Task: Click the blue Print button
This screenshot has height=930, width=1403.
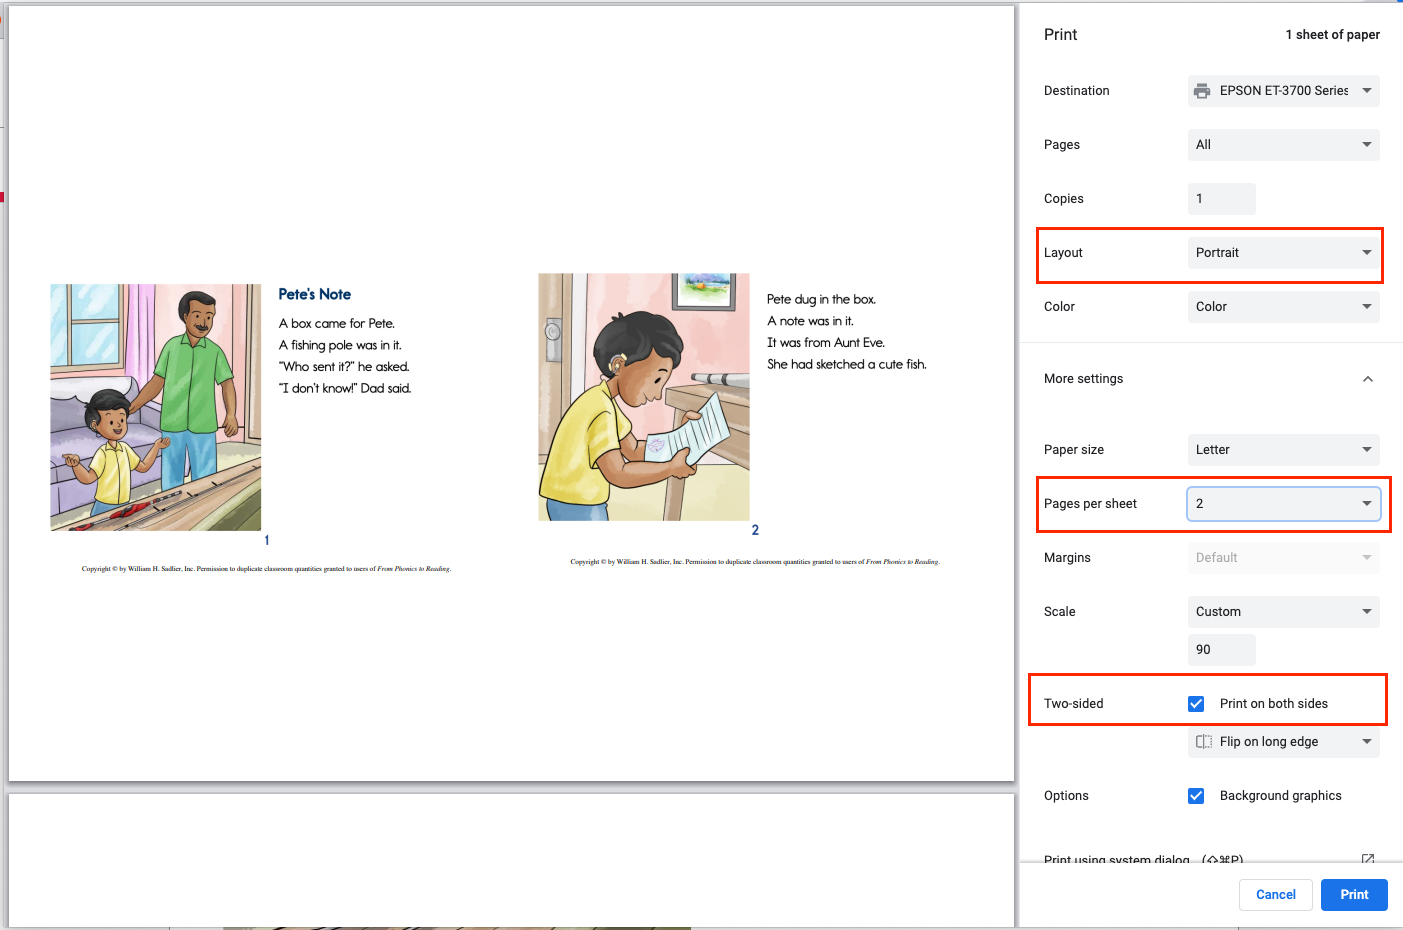Action: tap(1354, 895)
